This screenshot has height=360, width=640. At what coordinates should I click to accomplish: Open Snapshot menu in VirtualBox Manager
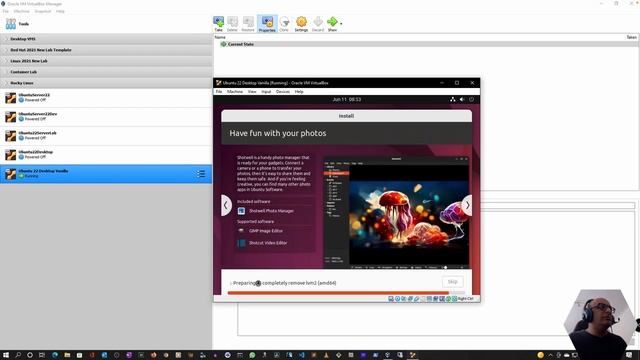[x=43, y=11]
